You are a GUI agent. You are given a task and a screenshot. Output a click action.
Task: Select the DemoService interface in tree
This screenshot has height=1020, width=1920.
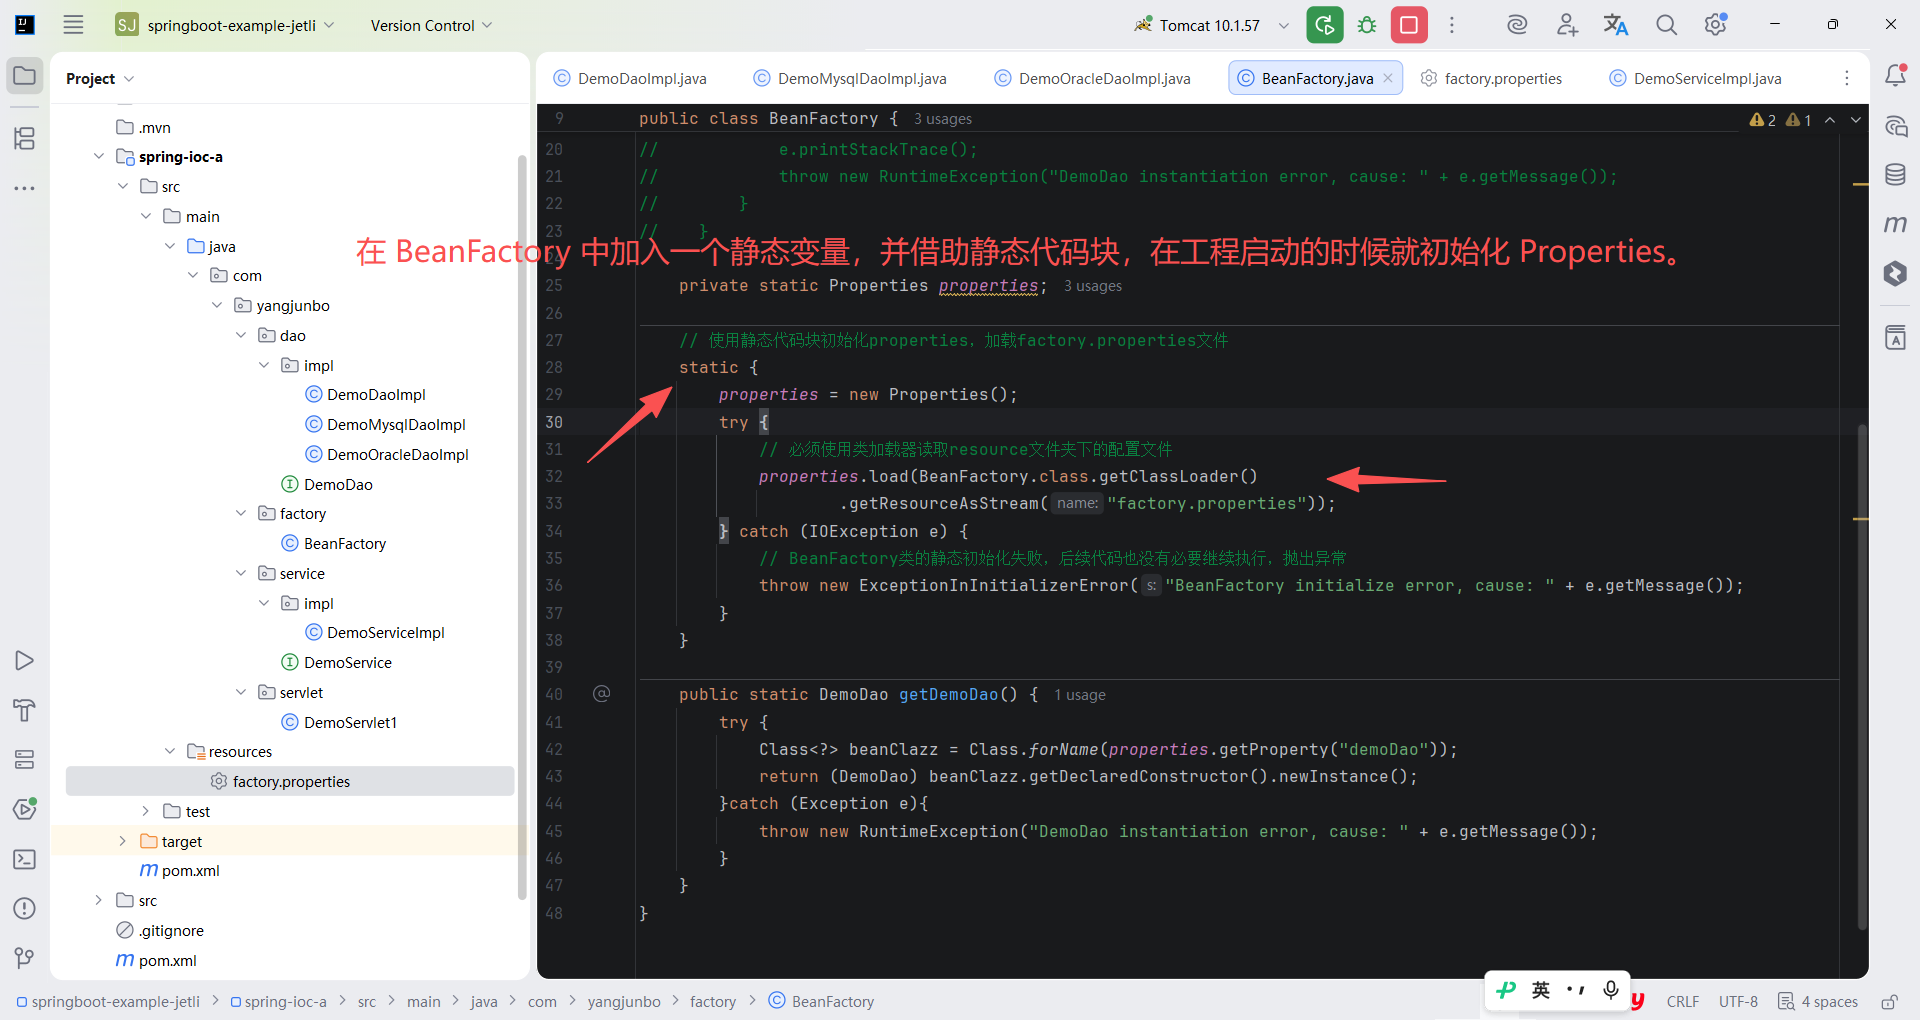tap(347, 662)
